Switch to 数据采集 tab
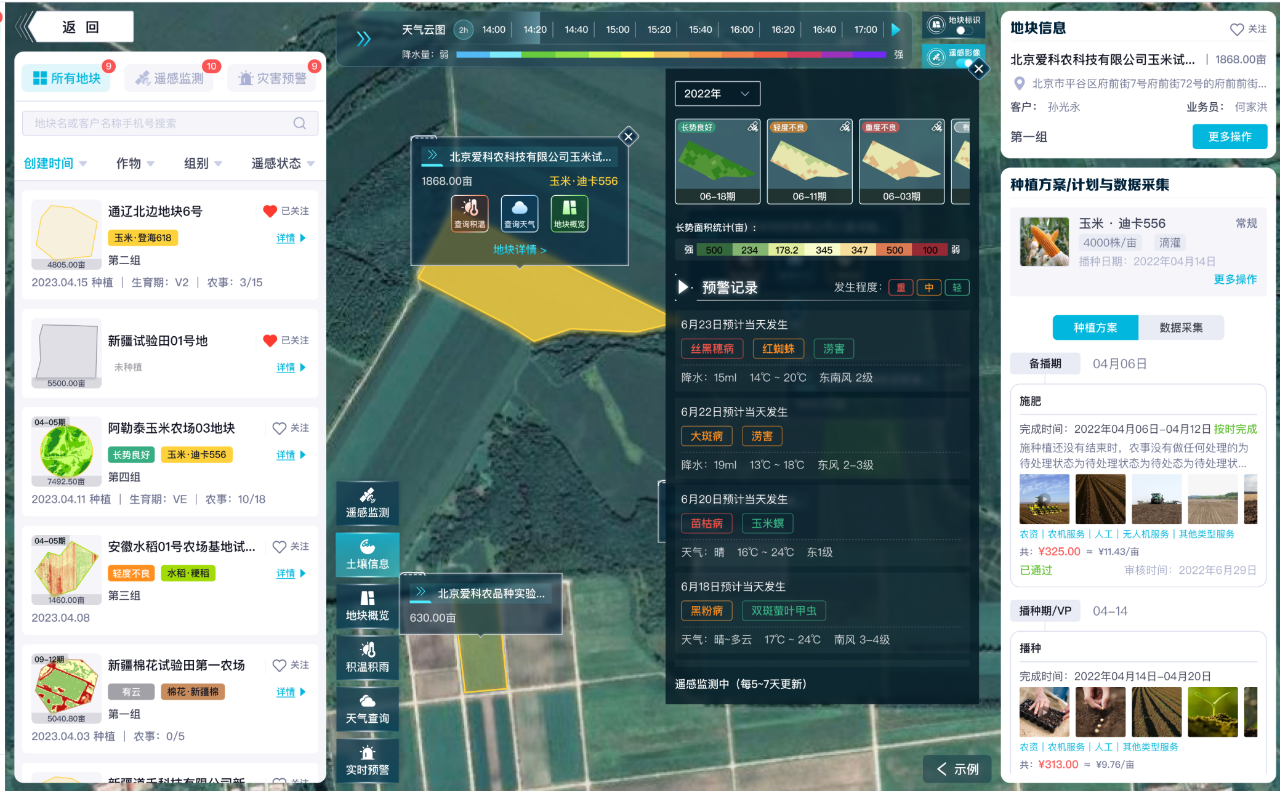The width and height of the screenshot is (1280, 791). click(1181, 328)
